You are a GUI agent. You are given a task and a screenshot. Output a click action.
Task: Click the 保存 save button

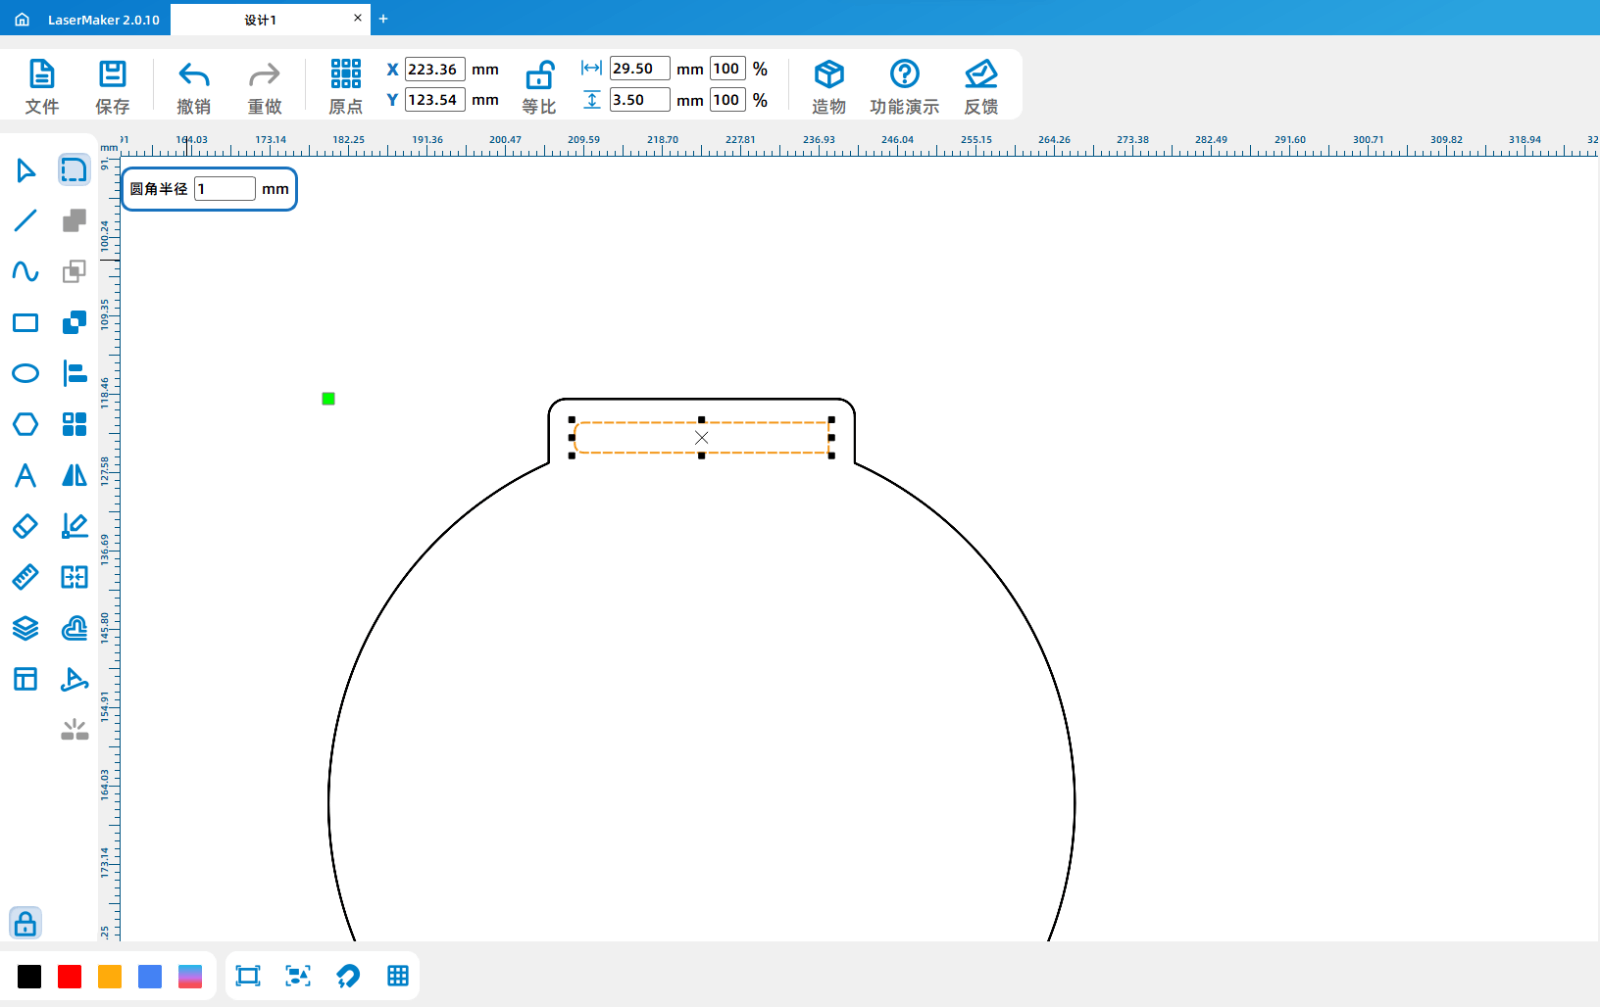(x=112, y=86)
